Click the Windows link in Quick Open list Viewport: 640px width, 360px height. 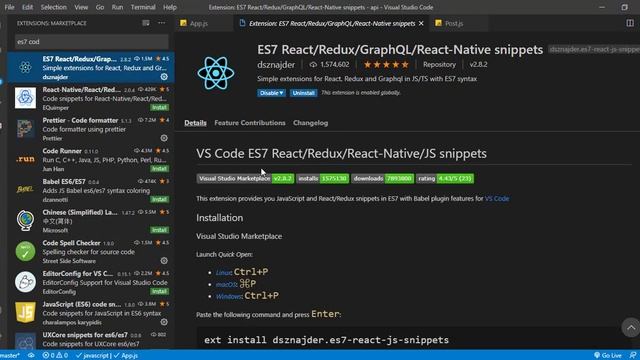point(229,296)
